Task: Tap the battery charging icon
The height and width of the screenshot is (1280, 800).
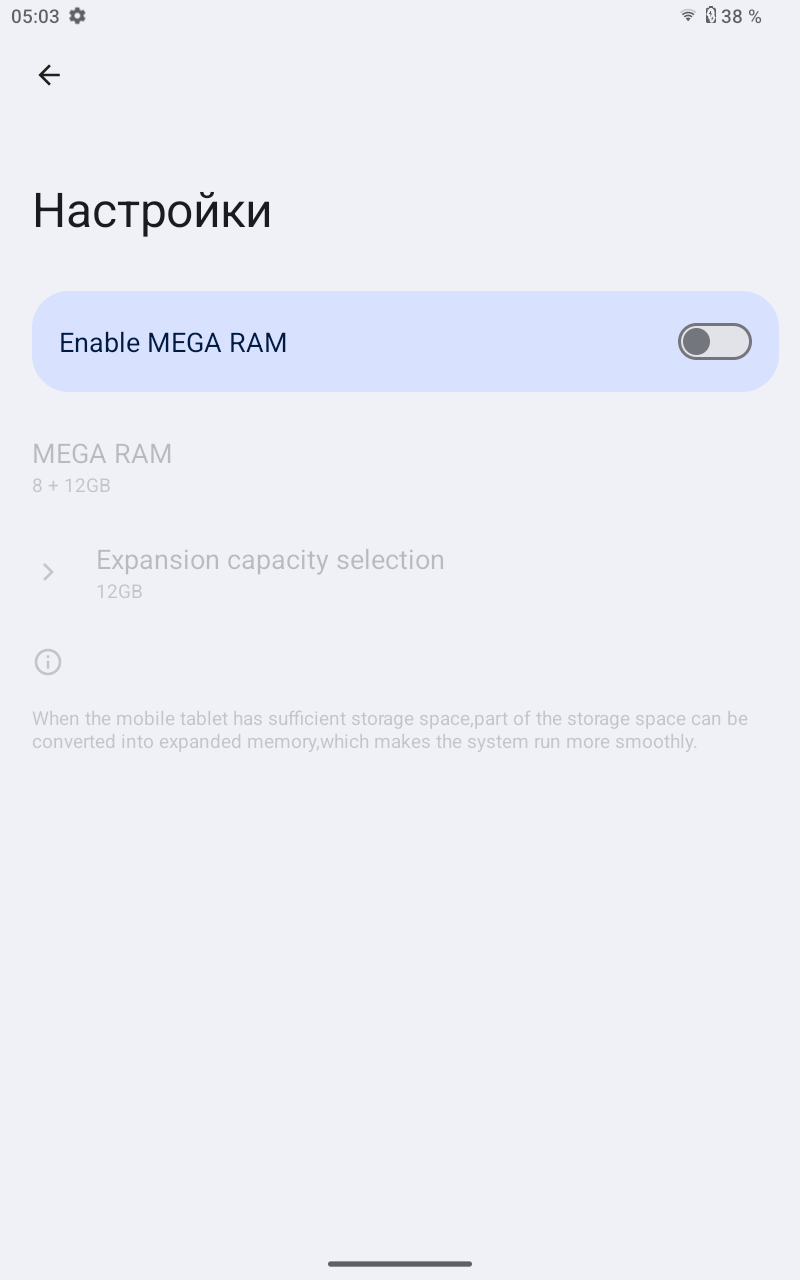Action: point(711,15)
